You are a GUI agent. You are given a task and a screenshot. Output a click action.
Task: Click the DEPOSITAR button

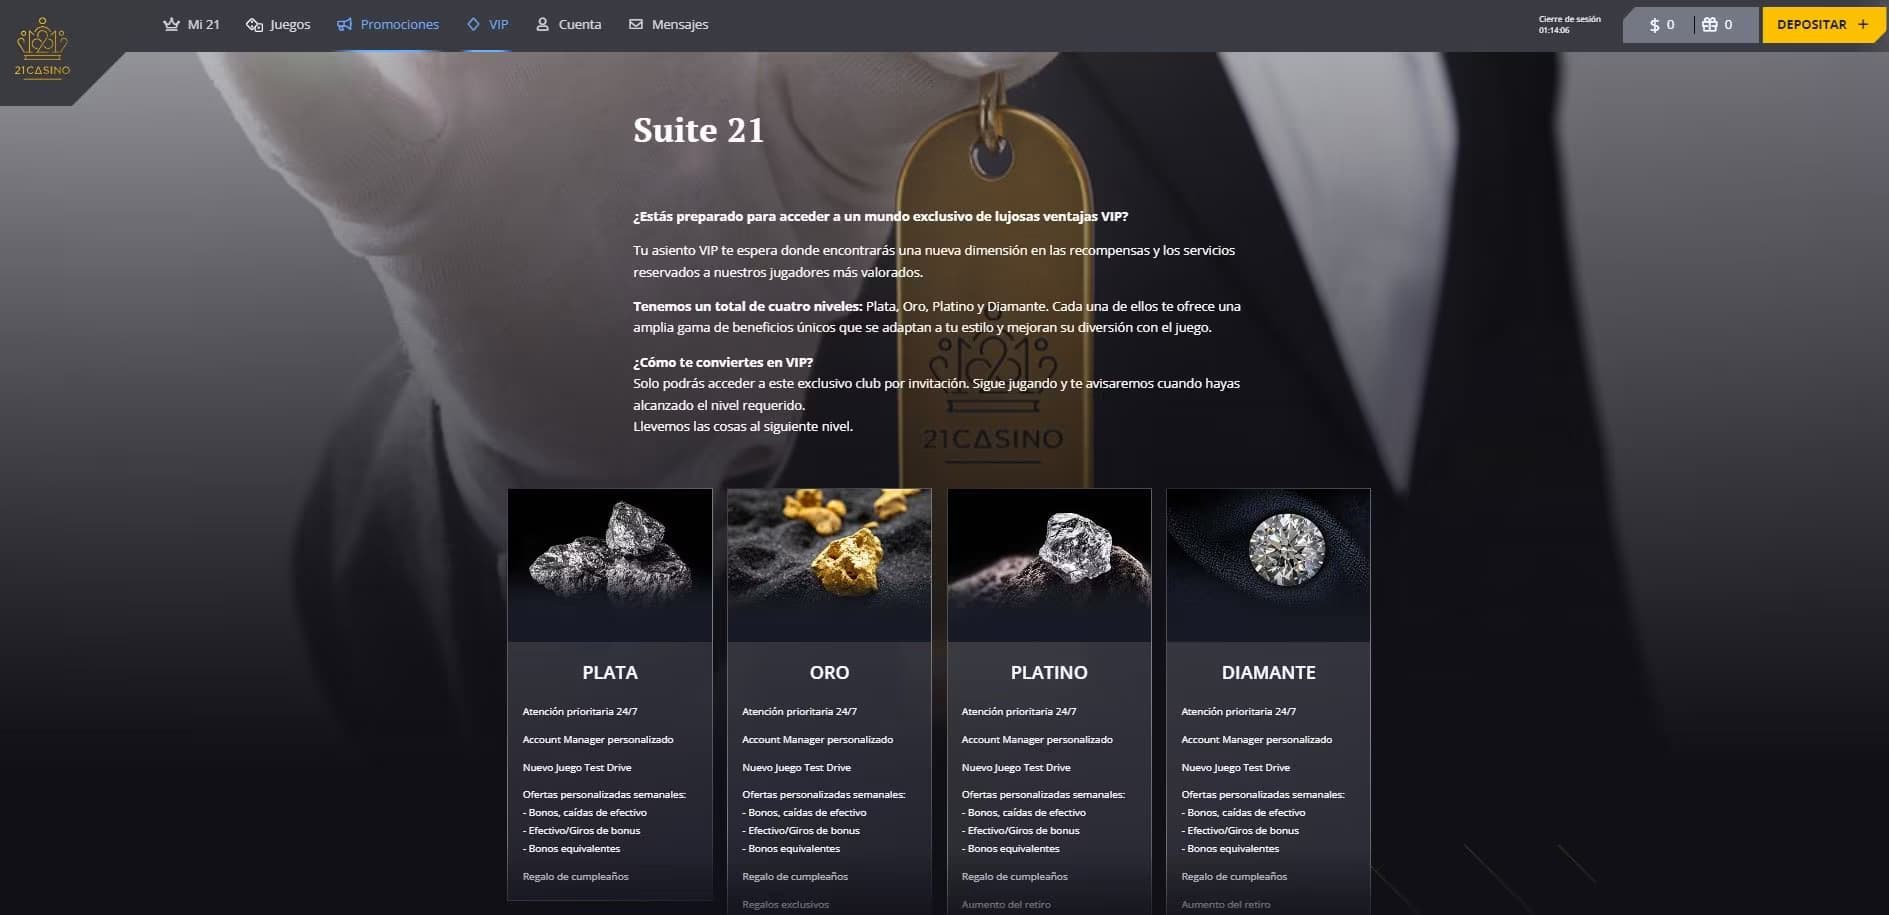click(x=1823, y=24)
